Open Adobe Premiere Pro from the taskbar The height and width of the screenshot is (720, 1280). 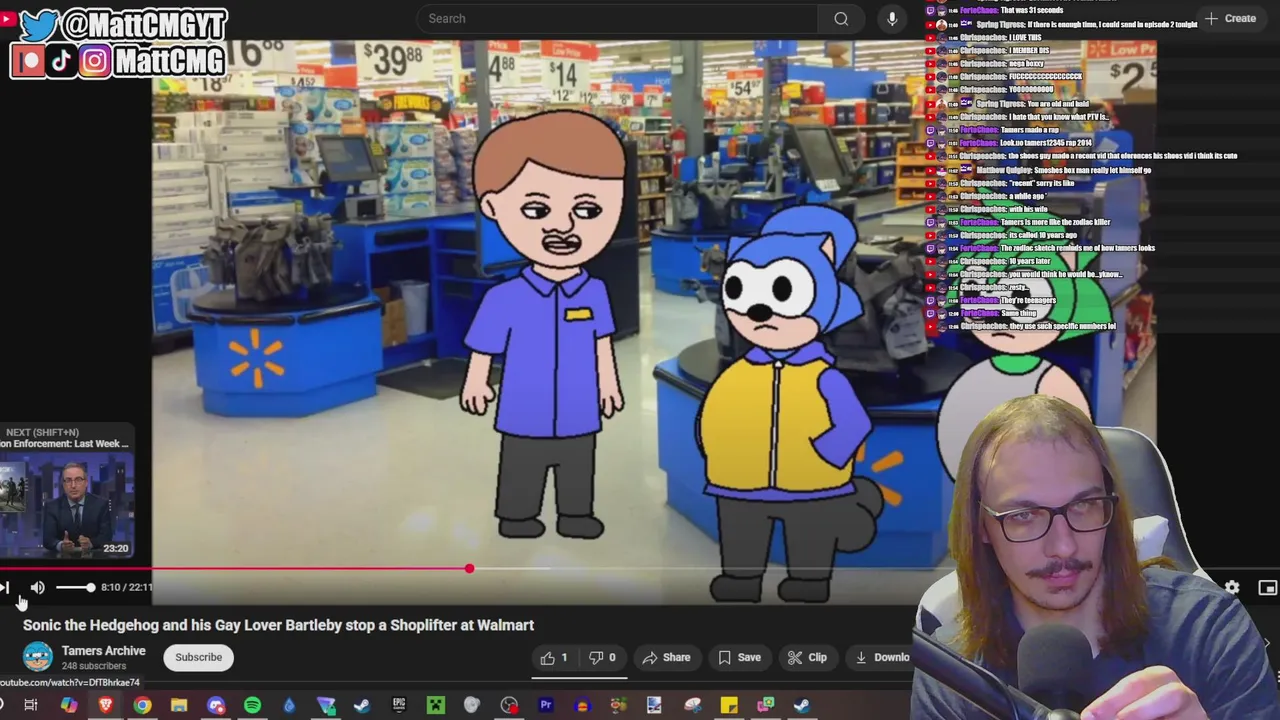[546, 705]
